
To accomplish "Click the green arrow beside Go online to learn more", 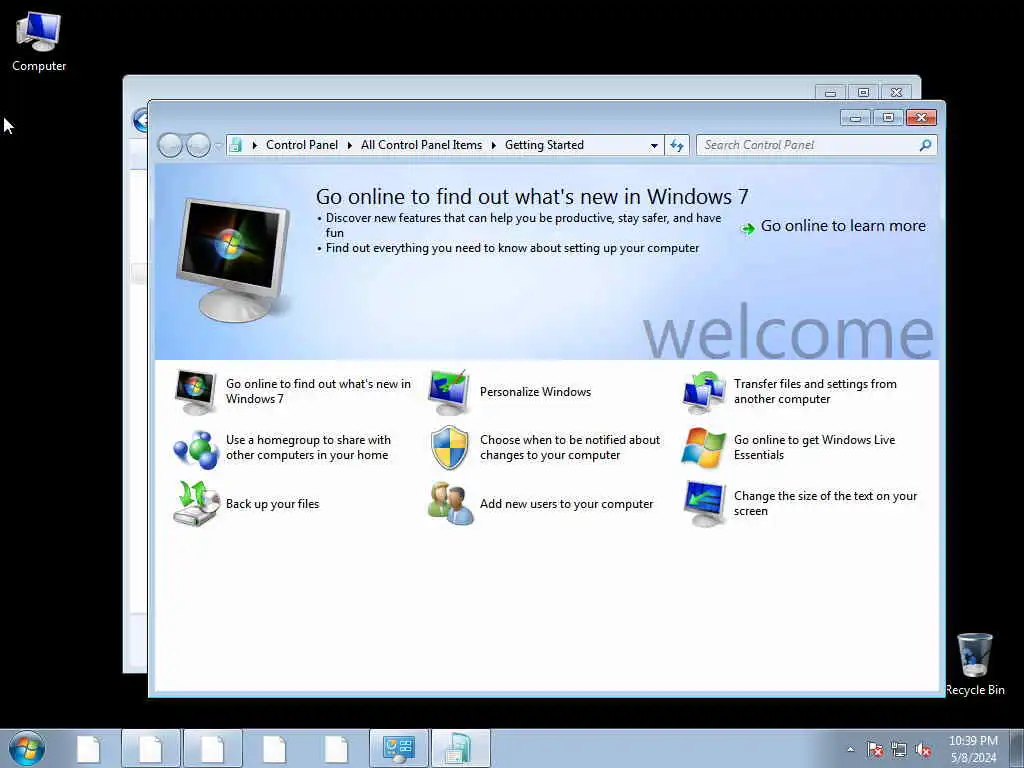I will [x=748, y=228].
